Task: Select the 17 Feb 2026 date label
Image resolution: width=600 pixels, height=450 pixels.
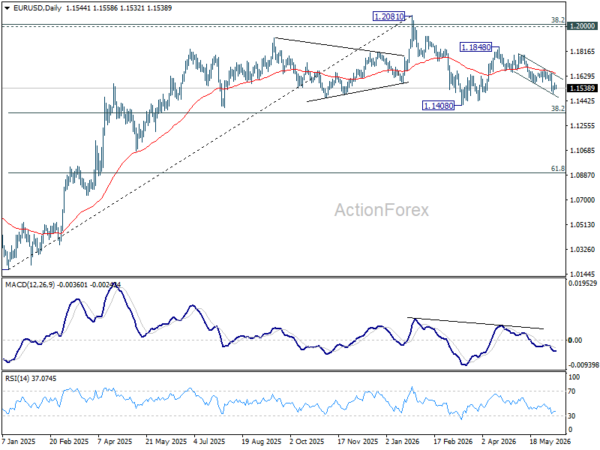Action: 453,442
